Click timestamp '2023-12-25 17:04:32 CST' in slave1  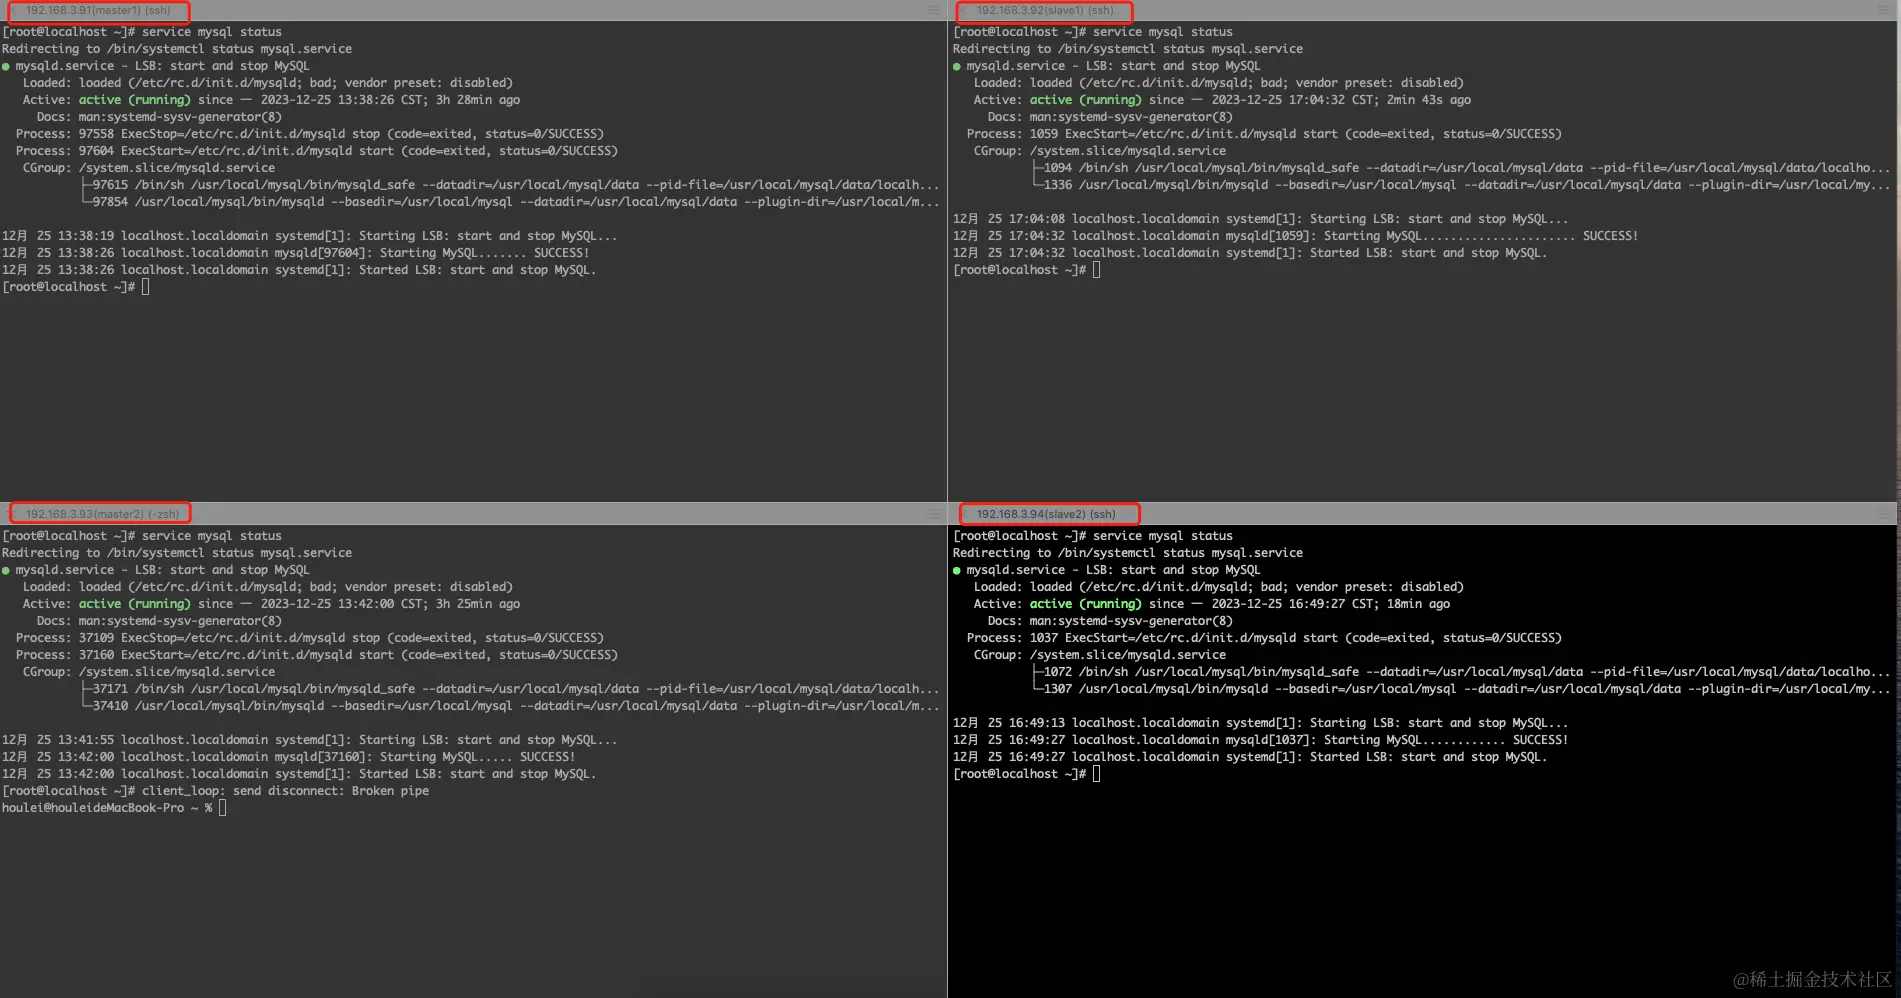click(x=1294, y=100)
